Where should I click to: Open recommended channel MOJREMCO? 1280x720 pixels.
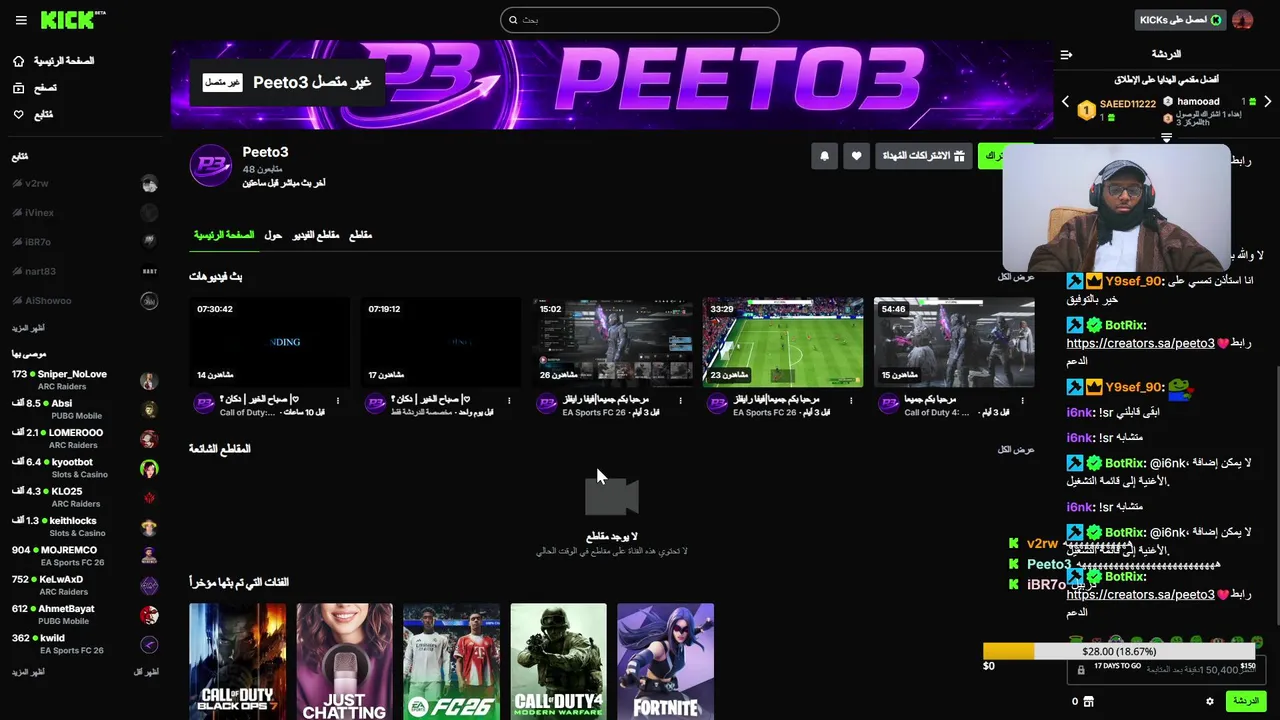[x=85, y=556]
